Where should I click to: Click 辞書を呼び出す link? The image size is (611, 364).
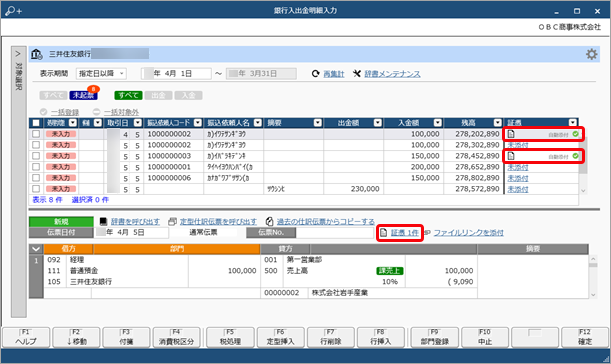(x=135, y=221)
